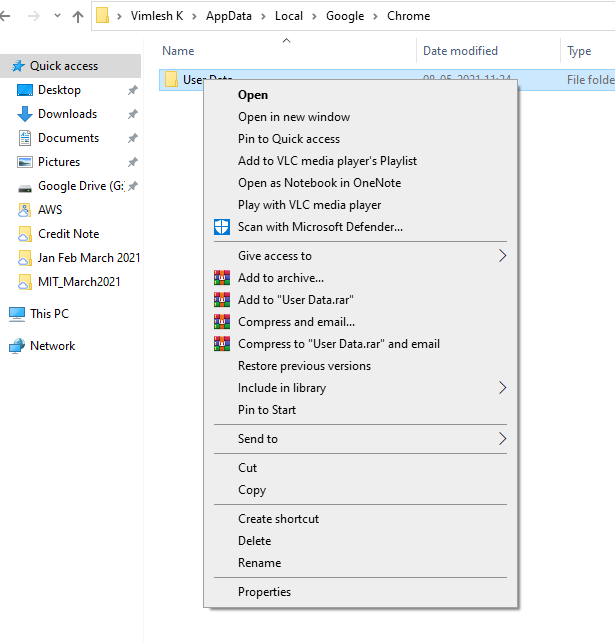Sort by Type column header
Screen dimensions: 615x643
(579, 51)
